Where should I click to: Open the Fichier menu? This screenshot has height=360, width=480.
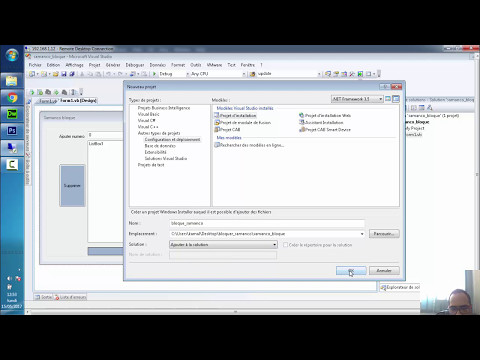click(x=35, y=65)
